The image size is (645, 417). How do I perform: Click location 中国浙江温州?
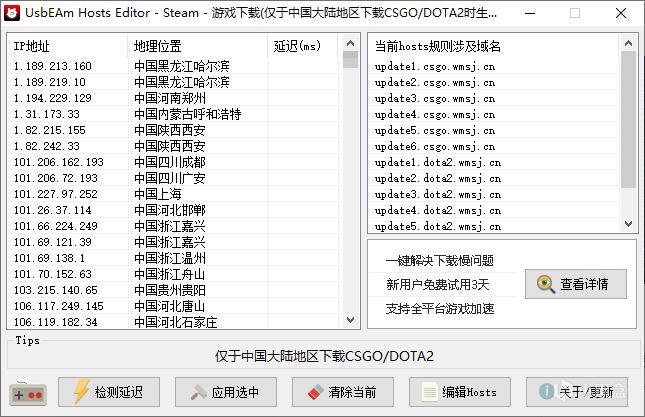170,258
